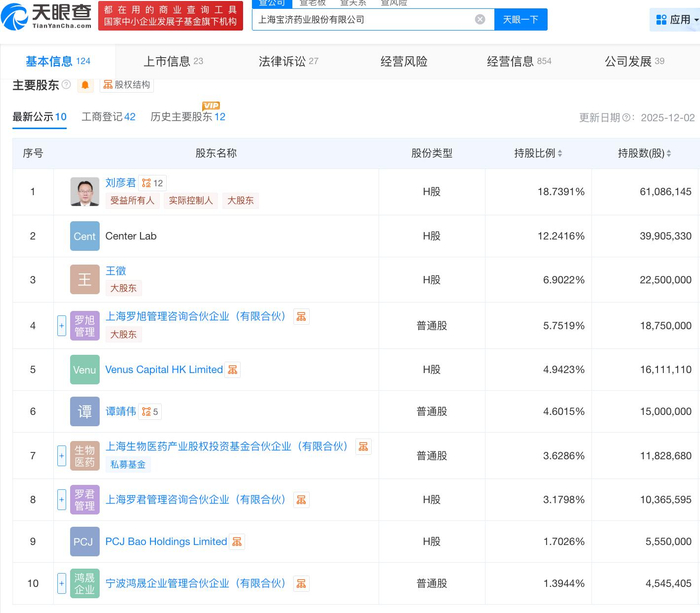Expand row 8 上海罗君管理咨询合伙企业
The height and width of the screenshot is (613, 700).
point(61,499)
